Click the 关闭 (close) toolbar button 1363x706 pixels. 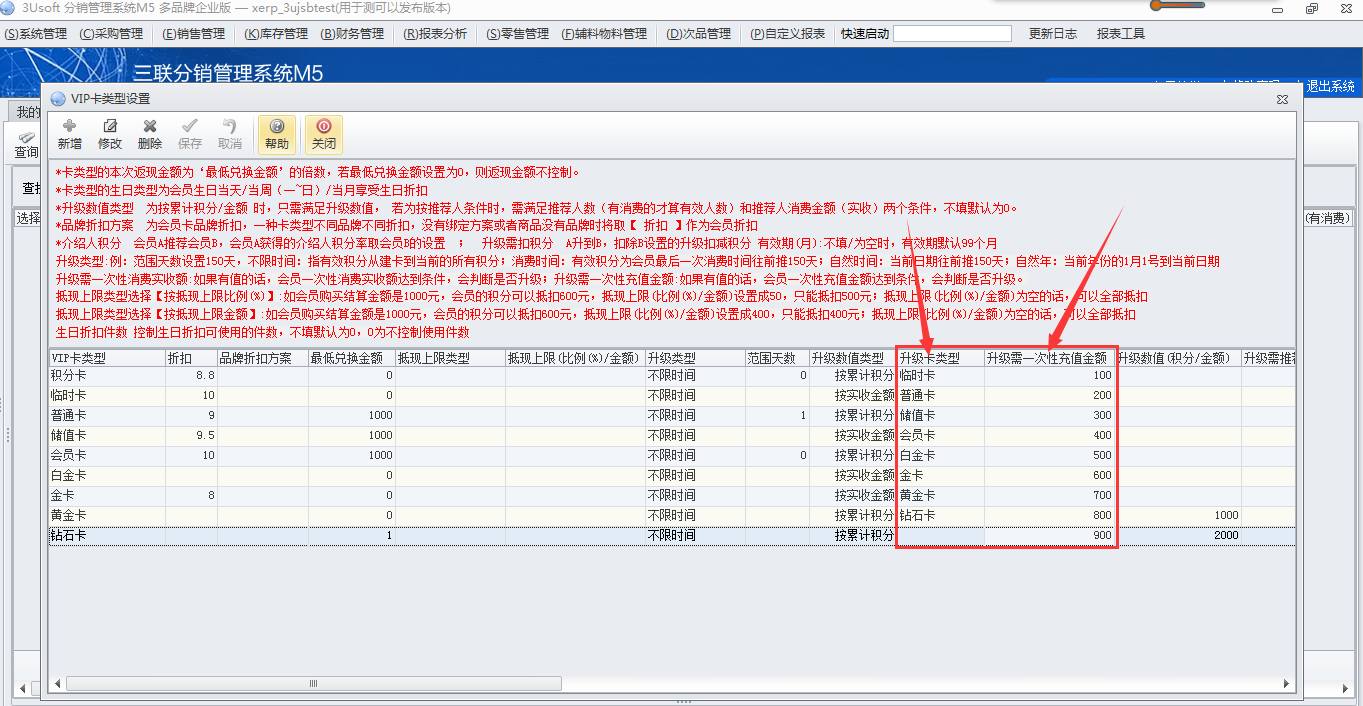[324, 134]
